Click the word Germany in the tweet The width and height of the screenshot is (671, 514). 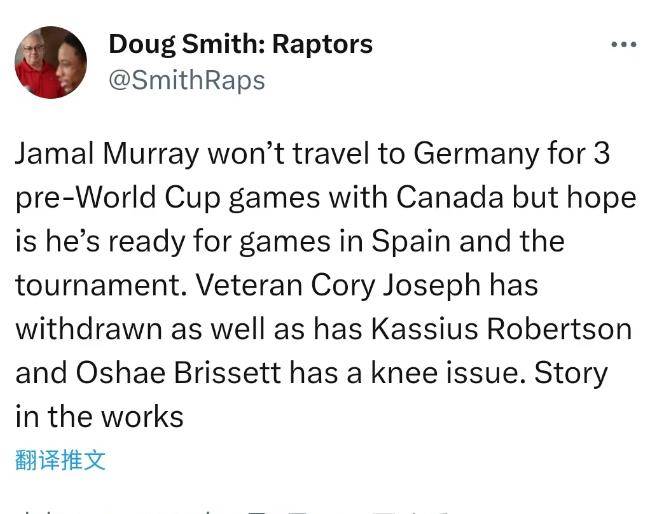click(480, 154)
